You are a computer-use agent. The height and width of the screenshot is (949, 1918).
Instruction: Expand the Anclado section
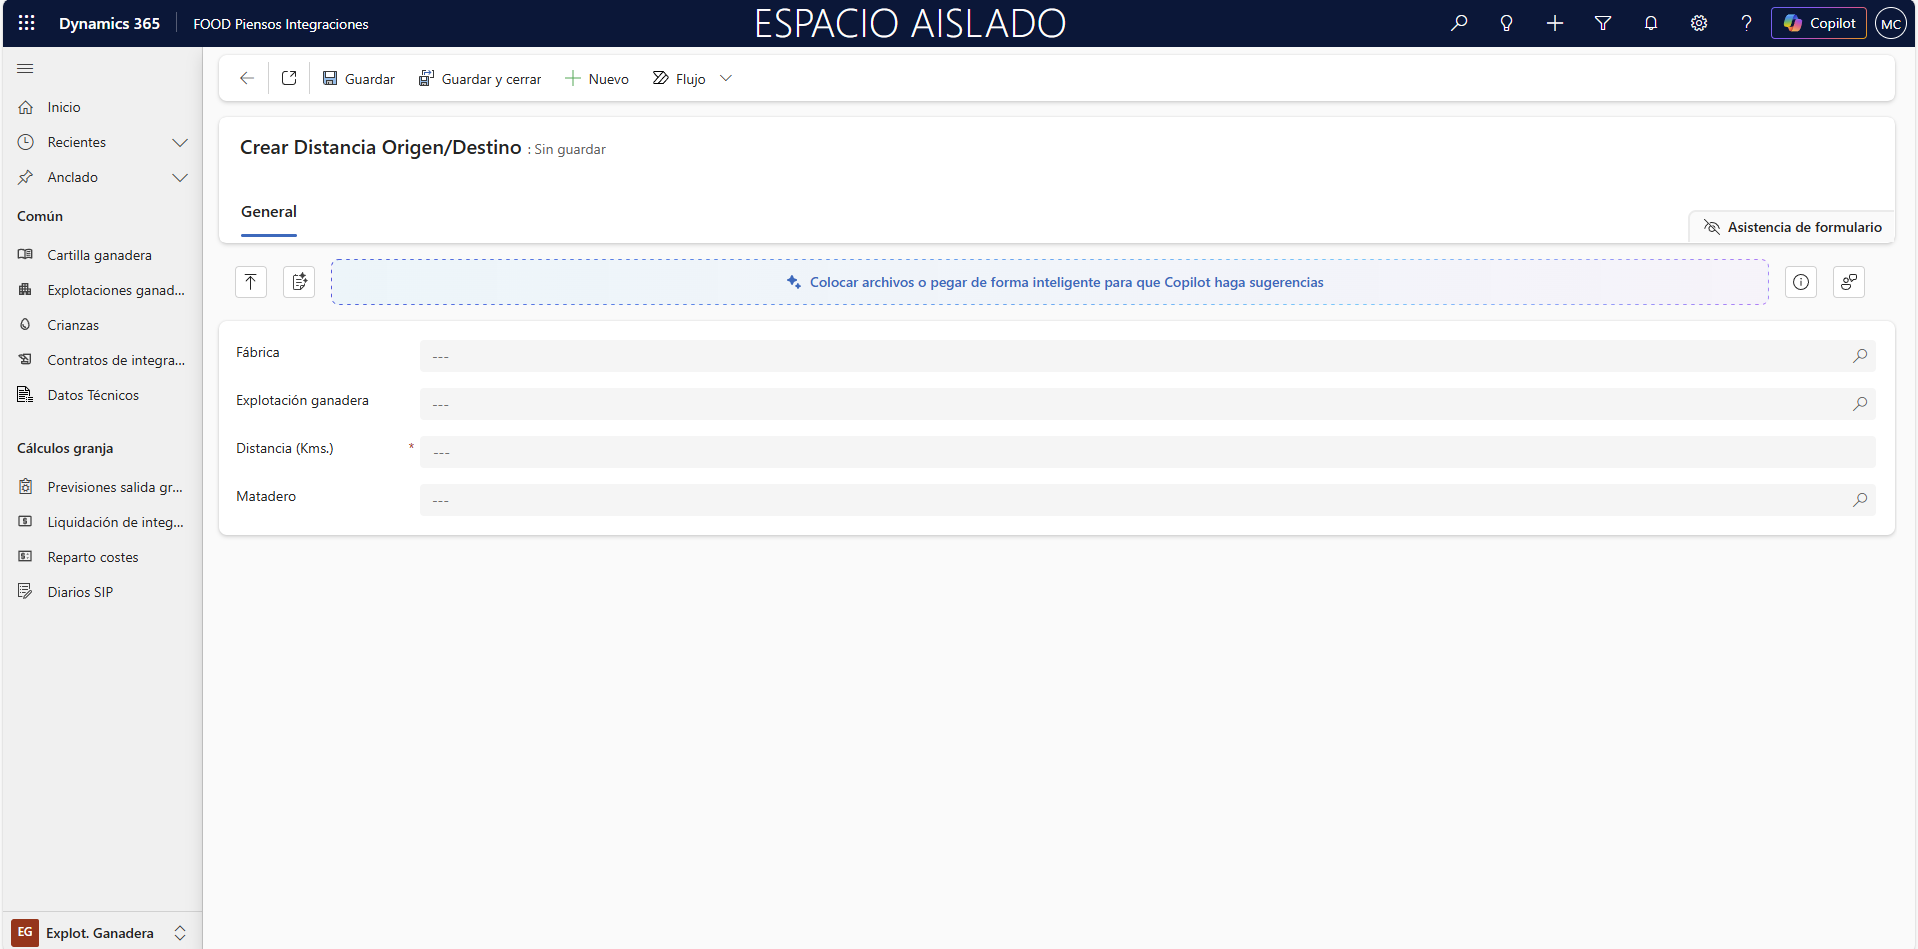tap(180, 177)
